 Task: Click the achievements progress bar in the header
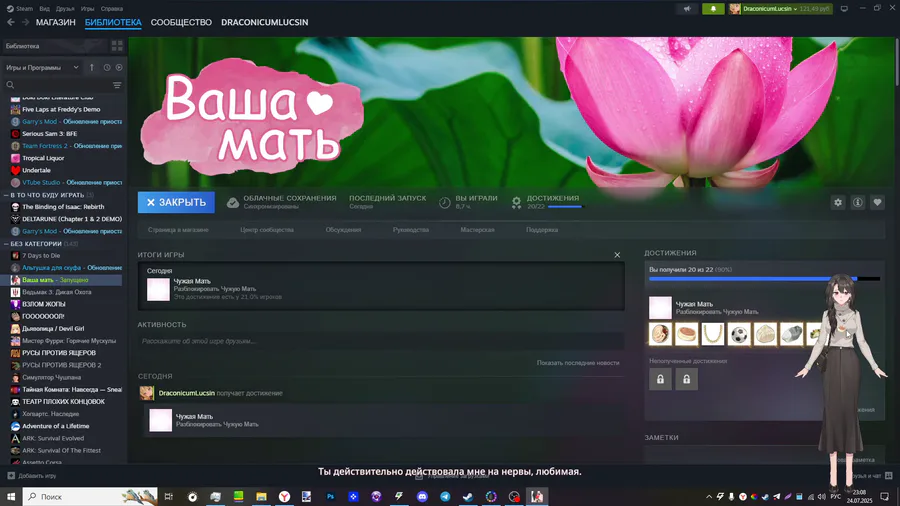point(565,207)
